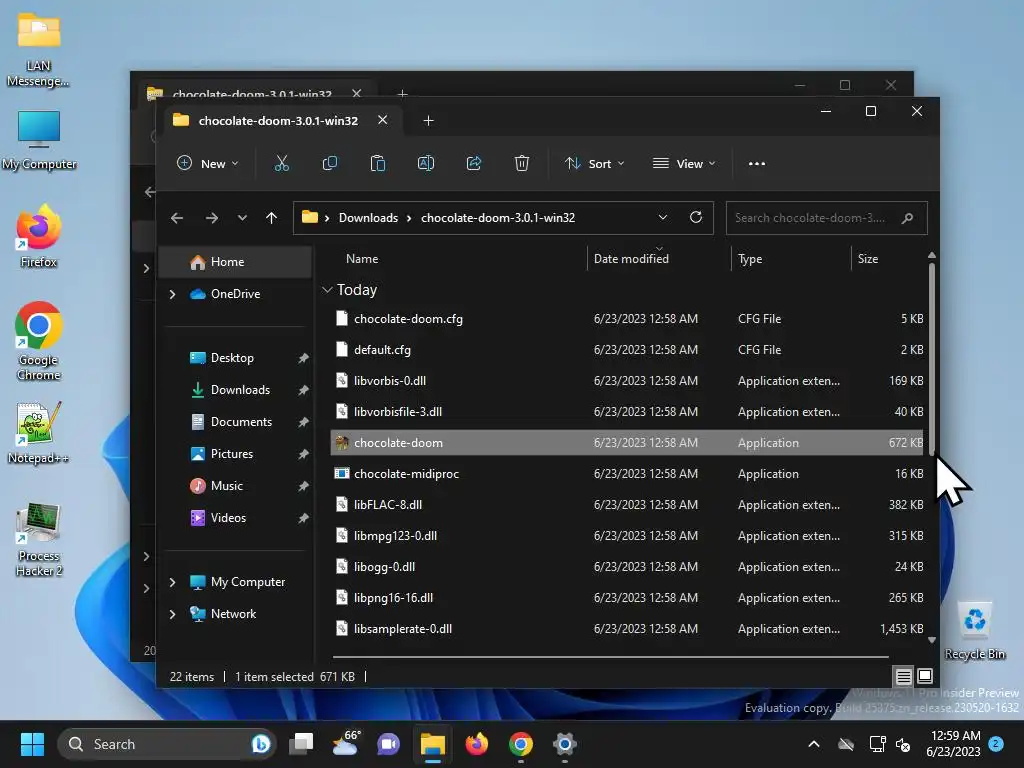Open Task View from taskbar
The width and height of the screenshot is (1024, 768).
[302, 744]
